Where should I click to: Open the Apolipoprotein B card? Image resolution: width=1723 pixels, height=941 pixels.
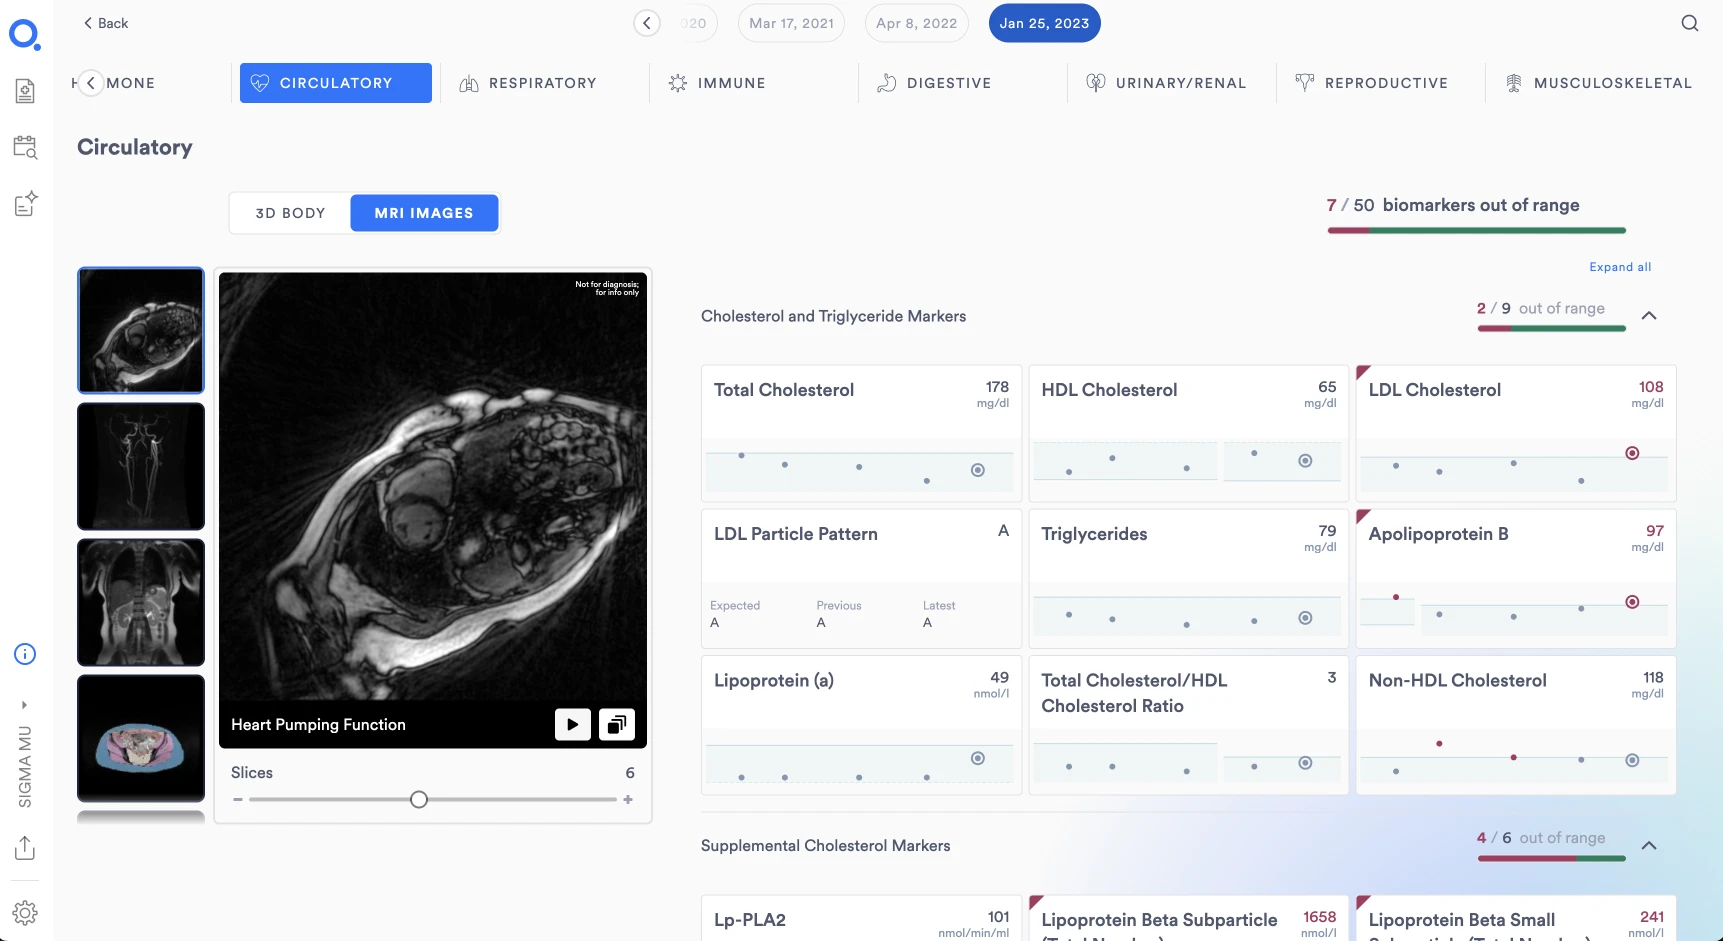click(1516, 578)
